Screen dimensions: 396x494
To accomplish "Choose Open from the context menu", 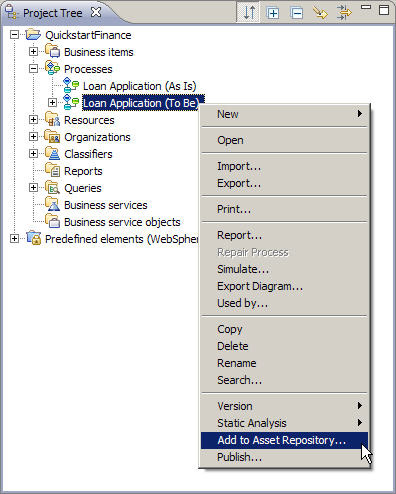I will tap(284, 140).
